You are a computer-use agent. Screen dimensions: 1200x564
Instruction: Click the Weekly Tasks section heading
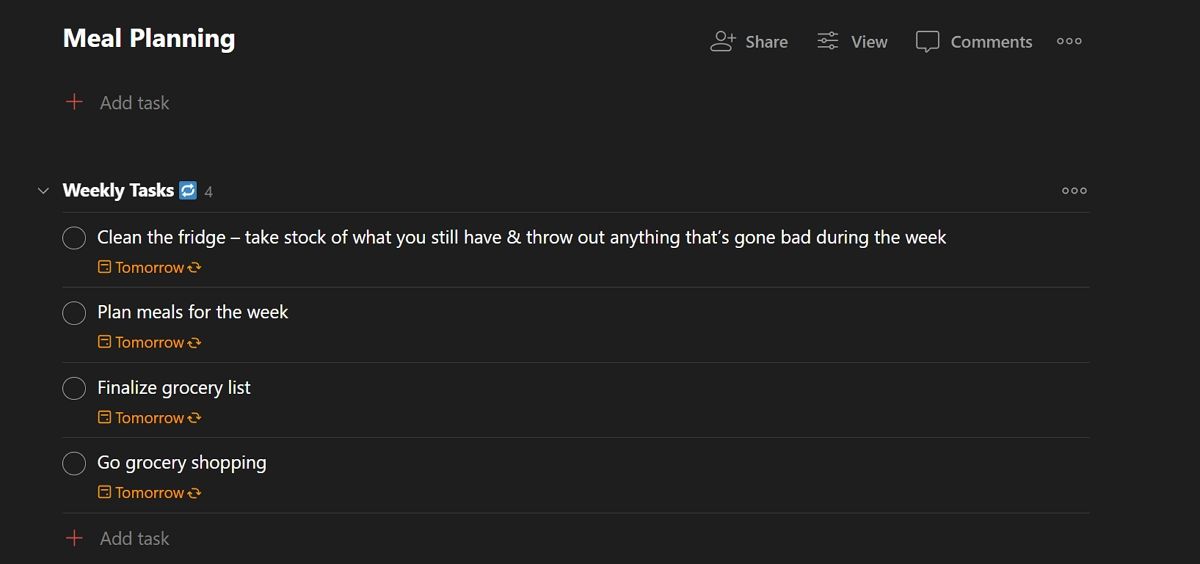118,191
